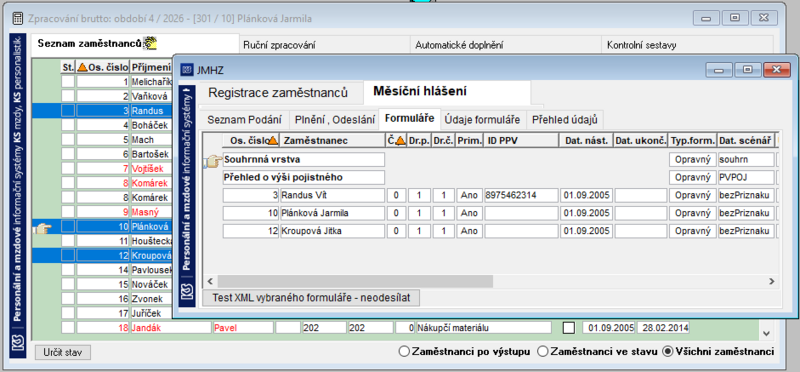Select Kroupová Jitka in forms table

coord(332,231)
